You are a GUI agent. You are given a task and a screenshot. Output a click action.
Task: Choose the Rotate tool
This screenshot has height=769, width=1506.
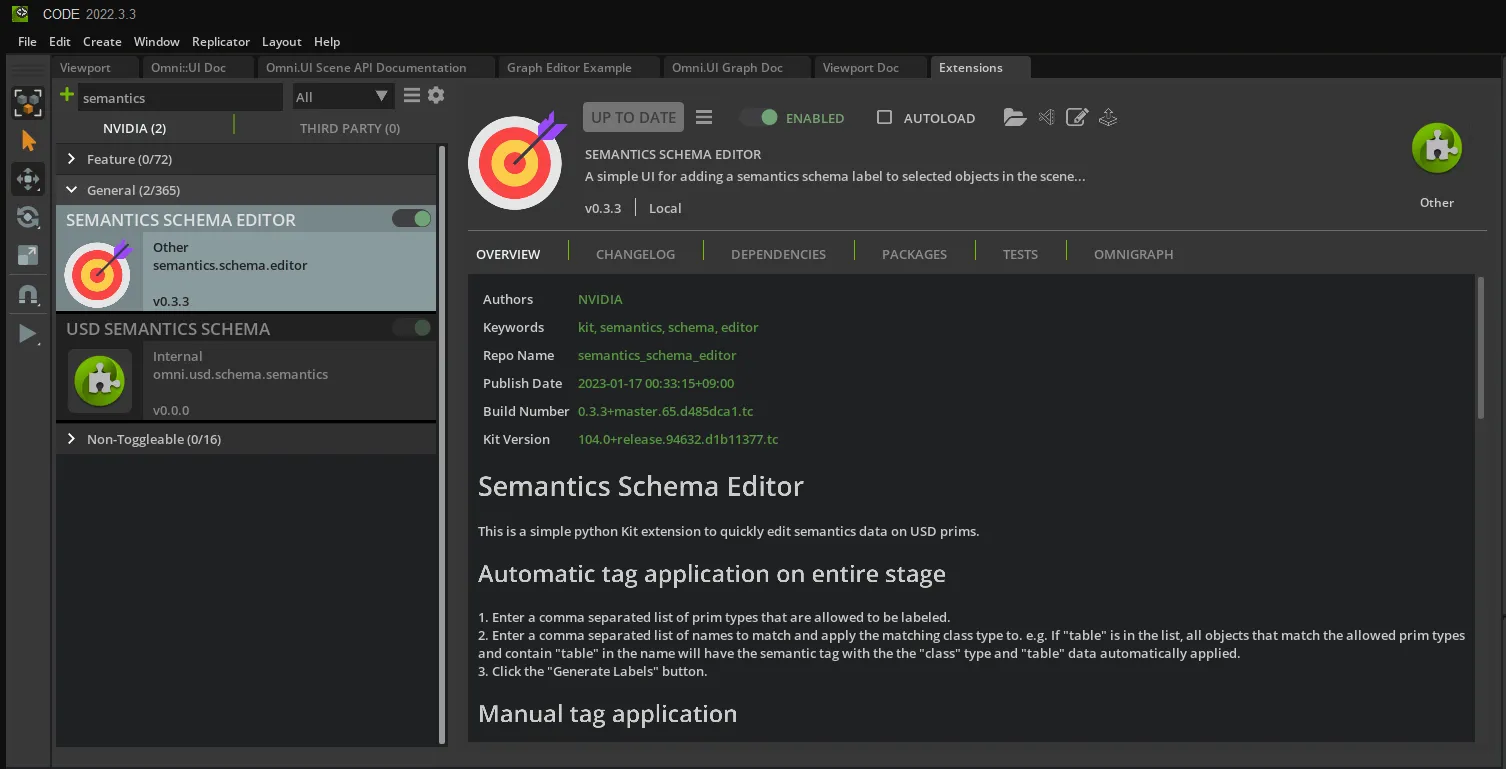click(x=28, y=217)
